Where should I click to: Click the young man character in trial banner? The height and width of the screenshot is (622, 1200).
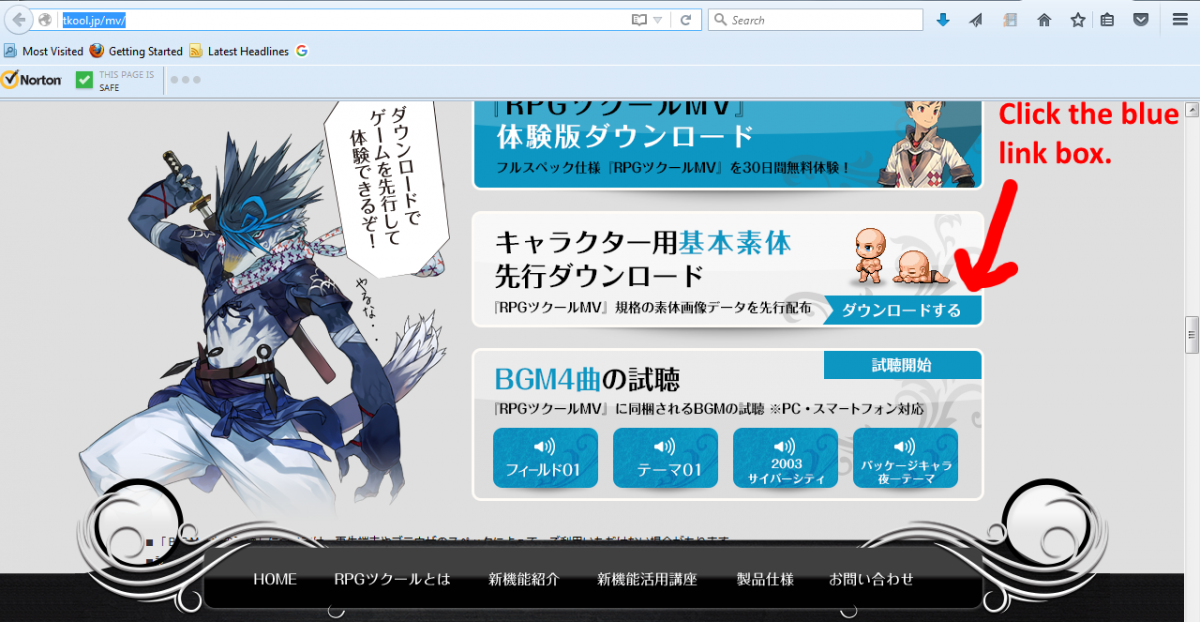[925, 143]
